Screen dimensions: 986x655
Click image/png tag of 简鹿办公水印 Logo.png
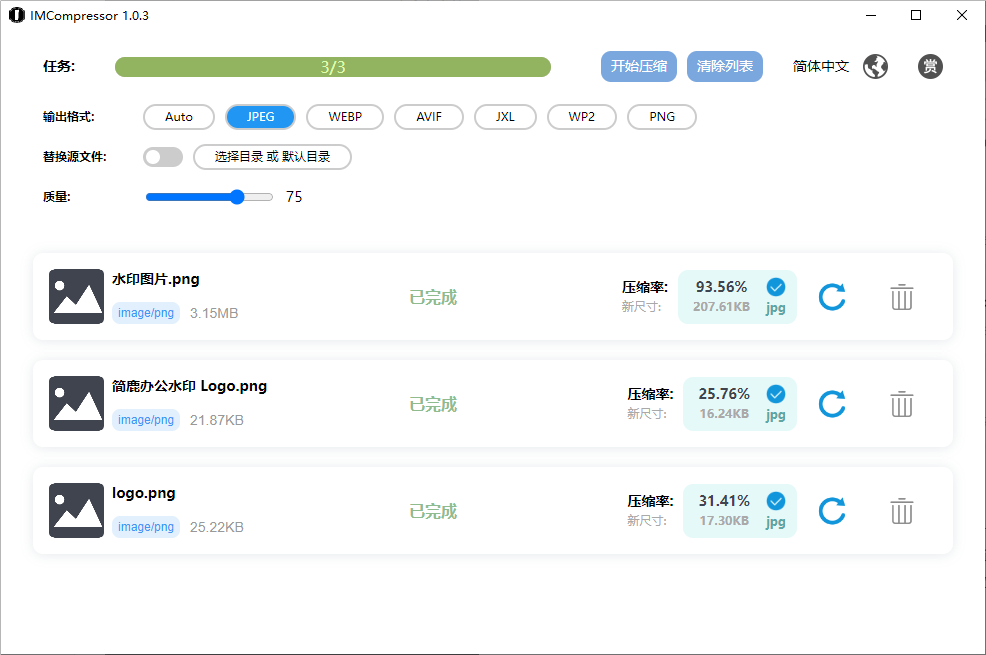coord(146,420)
